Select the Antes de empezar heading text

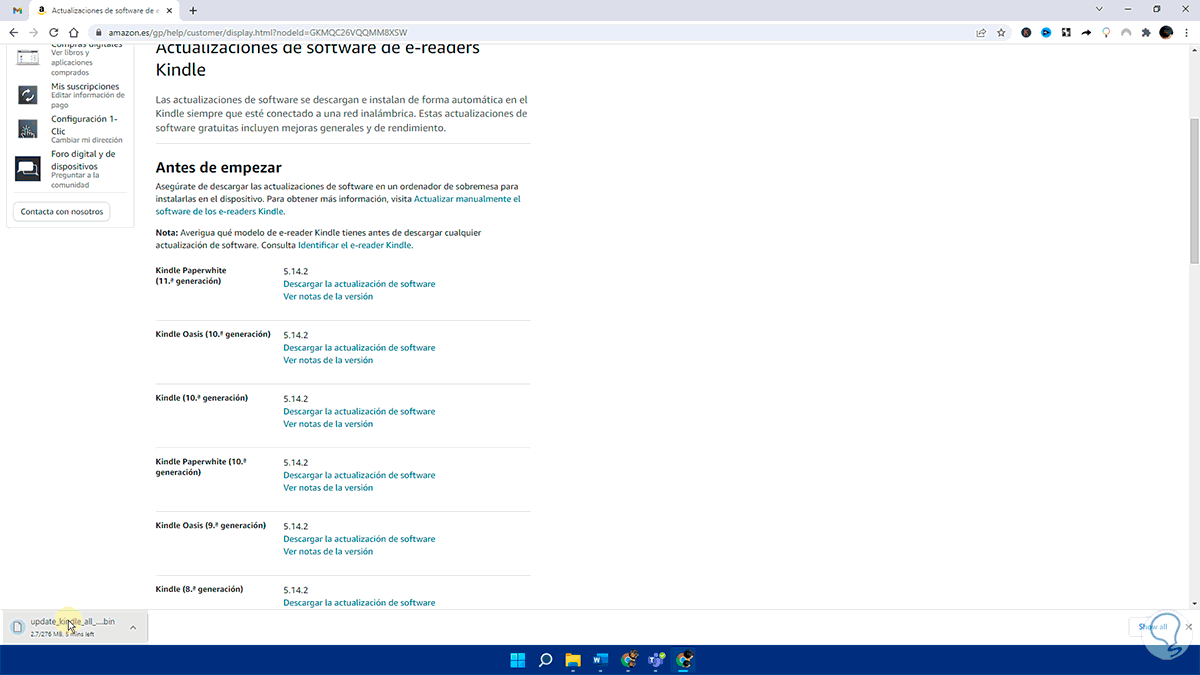(x=219, y=167)
